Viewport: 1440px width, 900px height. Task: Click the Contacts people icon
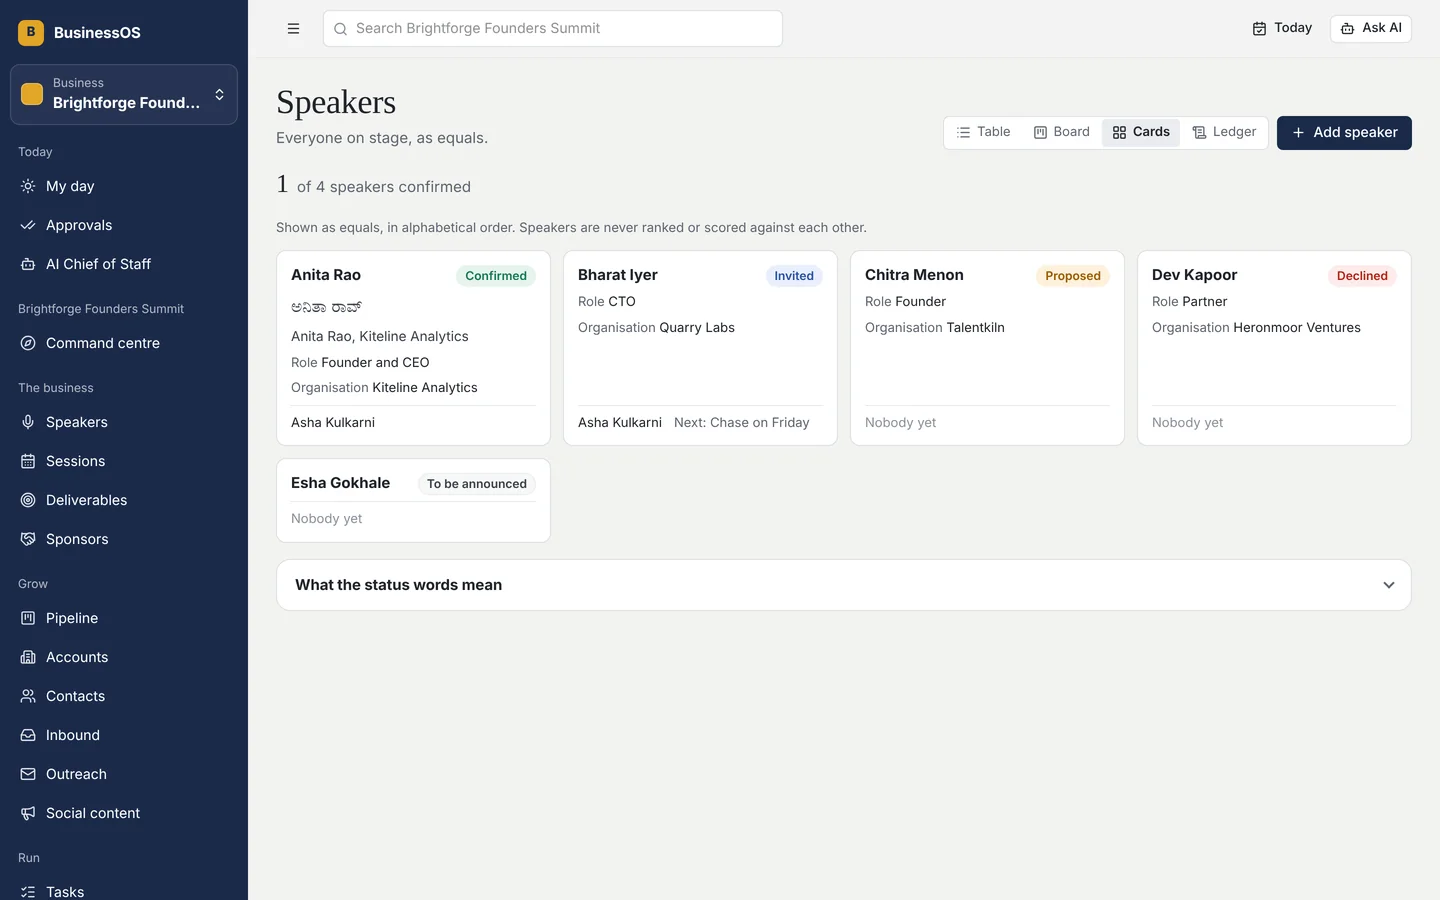pos(28,696)
